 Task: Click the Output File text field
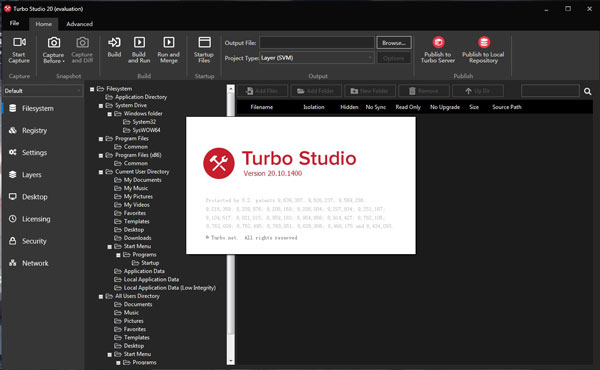[x=317, y=42]
